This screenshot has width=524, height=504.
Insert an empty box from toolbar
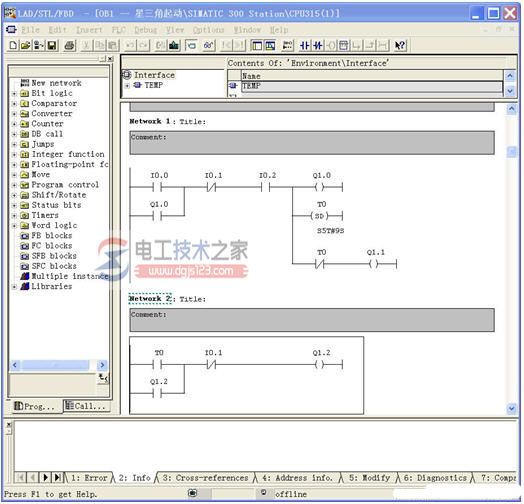(x=344, y=45)
